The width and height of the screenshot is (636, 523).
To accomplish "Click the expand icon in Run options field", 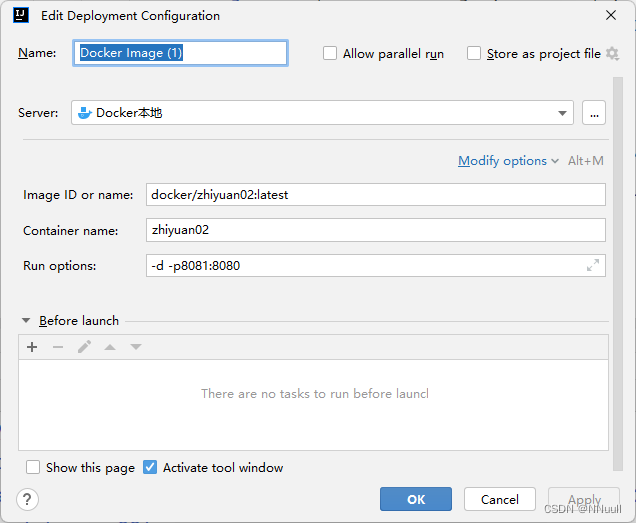I will pyautogui.click(x=593, y=265).
